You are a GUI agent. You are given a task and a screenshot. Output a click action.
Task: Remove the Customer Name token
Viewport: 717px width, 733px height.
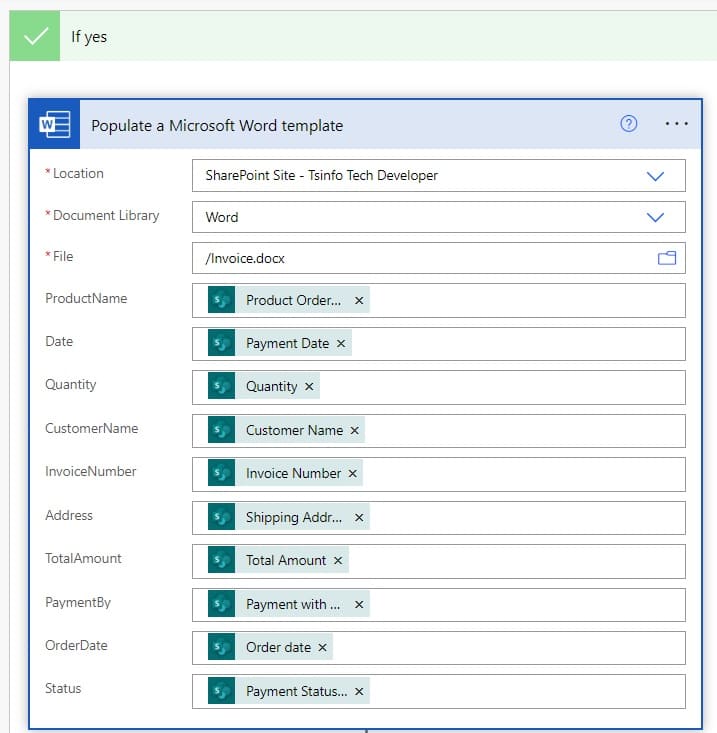click(x=355, y=431)
